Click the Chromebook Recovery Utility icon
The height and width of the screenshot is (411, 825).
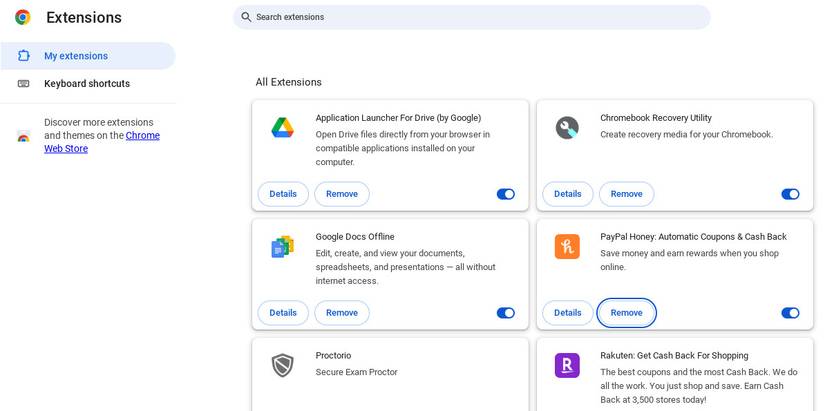567,128
